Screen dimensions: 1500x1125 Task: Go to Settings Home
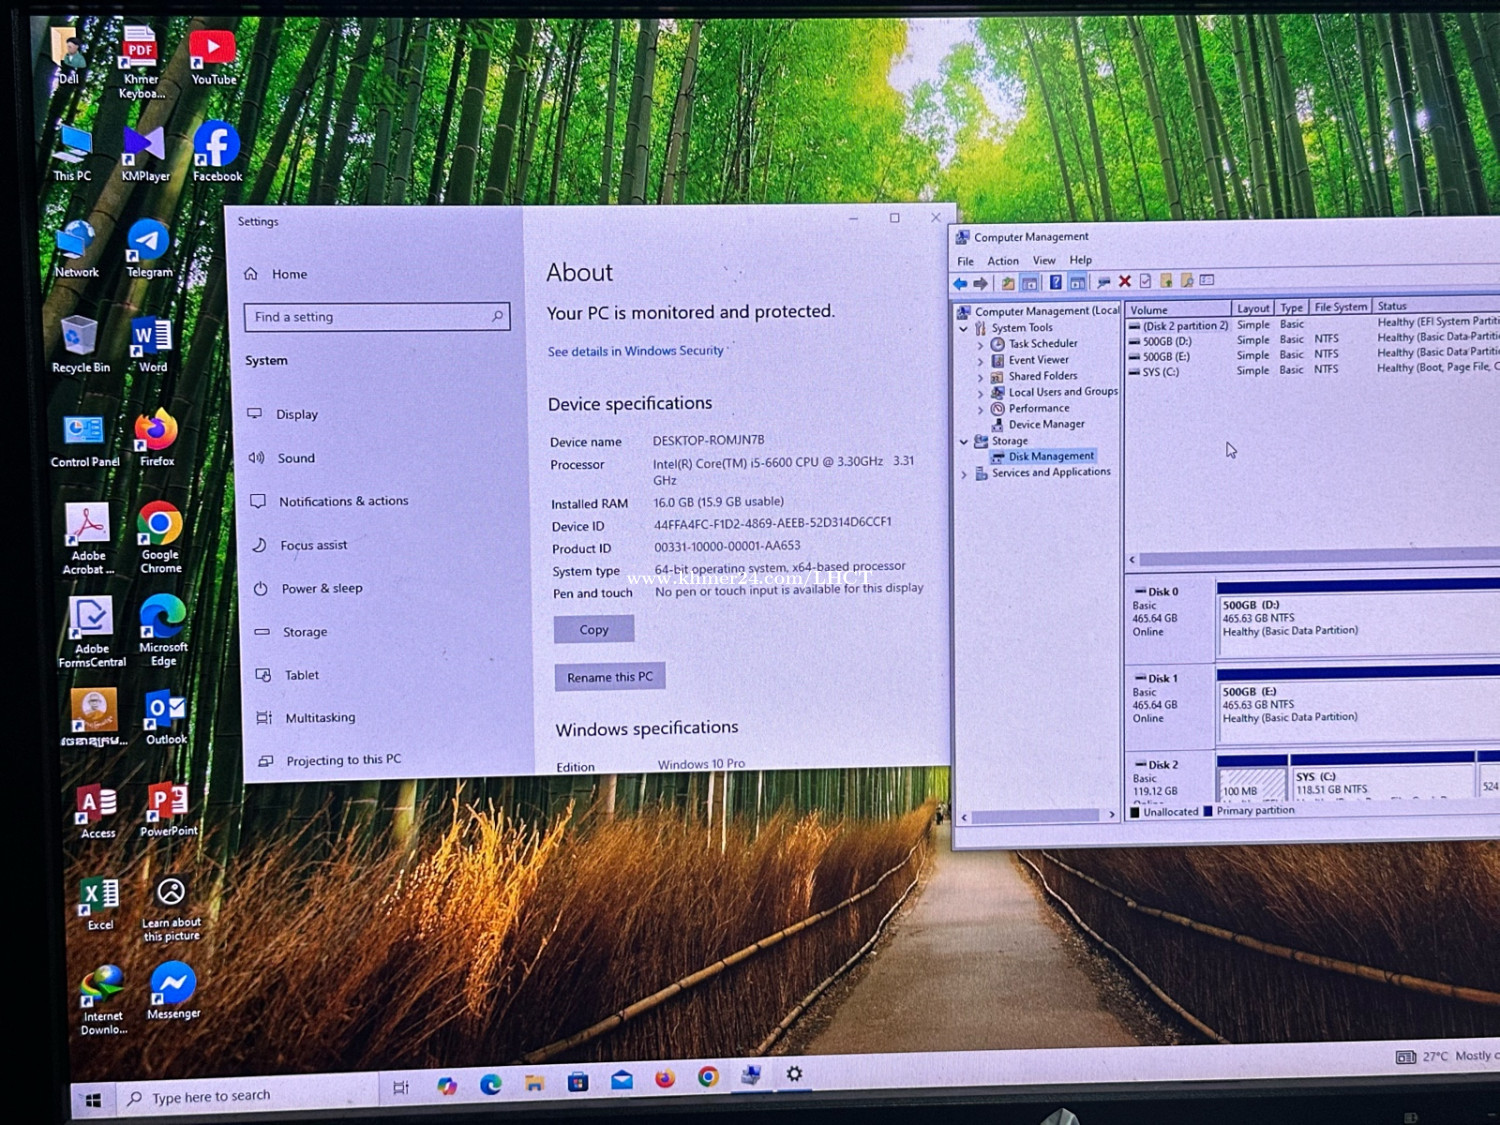point(277,274)
